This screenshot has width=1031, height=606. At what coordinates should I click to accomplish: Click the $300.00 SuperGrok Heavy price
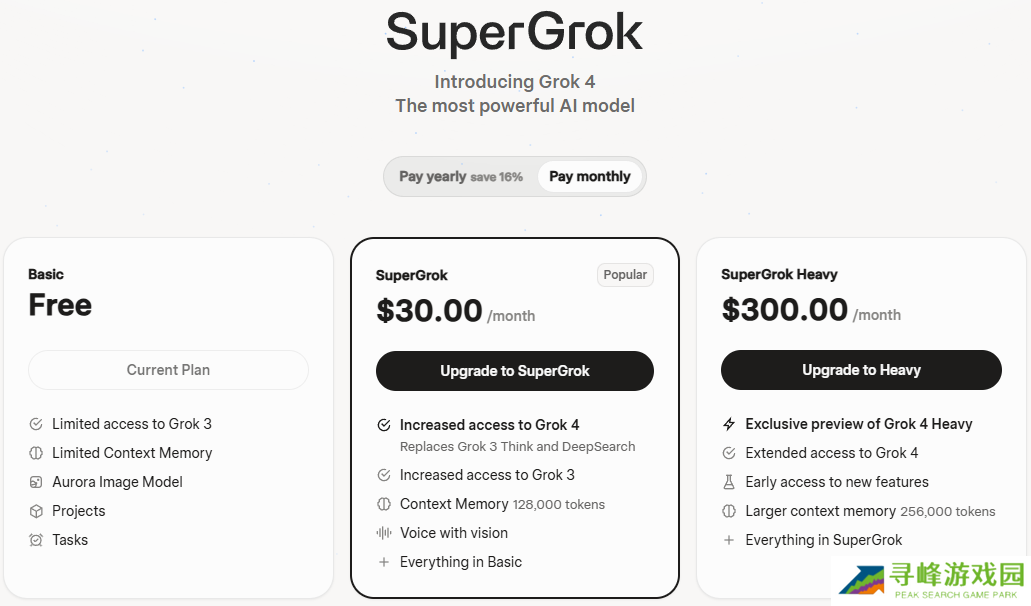coord(785,310)
